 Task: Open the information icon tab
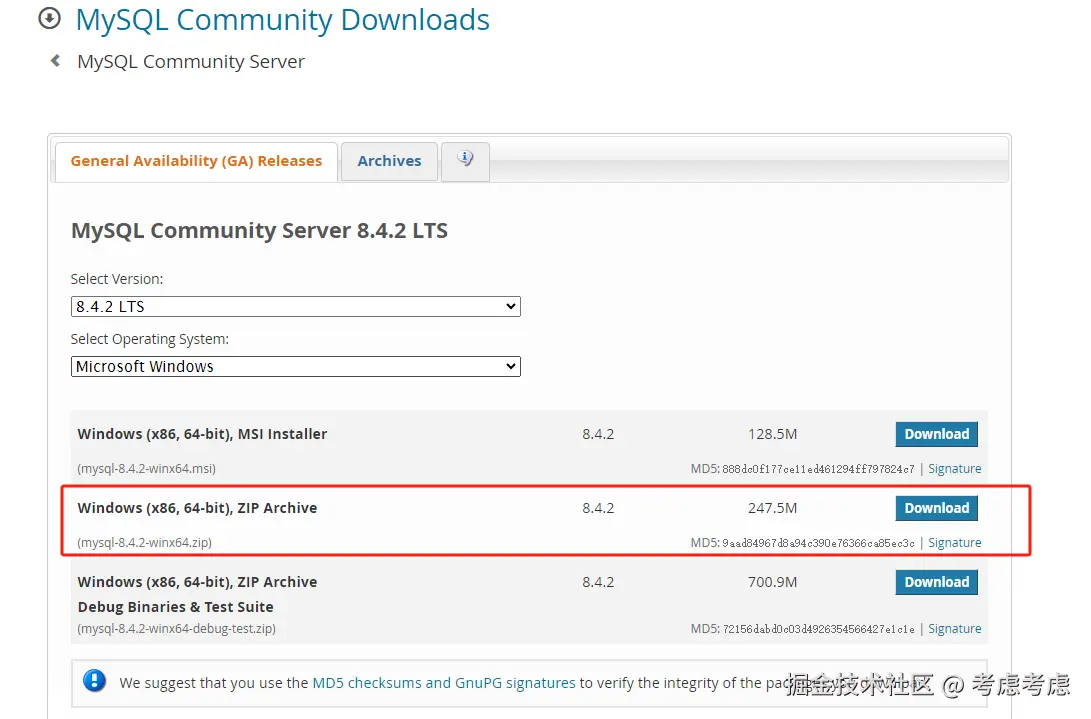(x=465, y=161)
